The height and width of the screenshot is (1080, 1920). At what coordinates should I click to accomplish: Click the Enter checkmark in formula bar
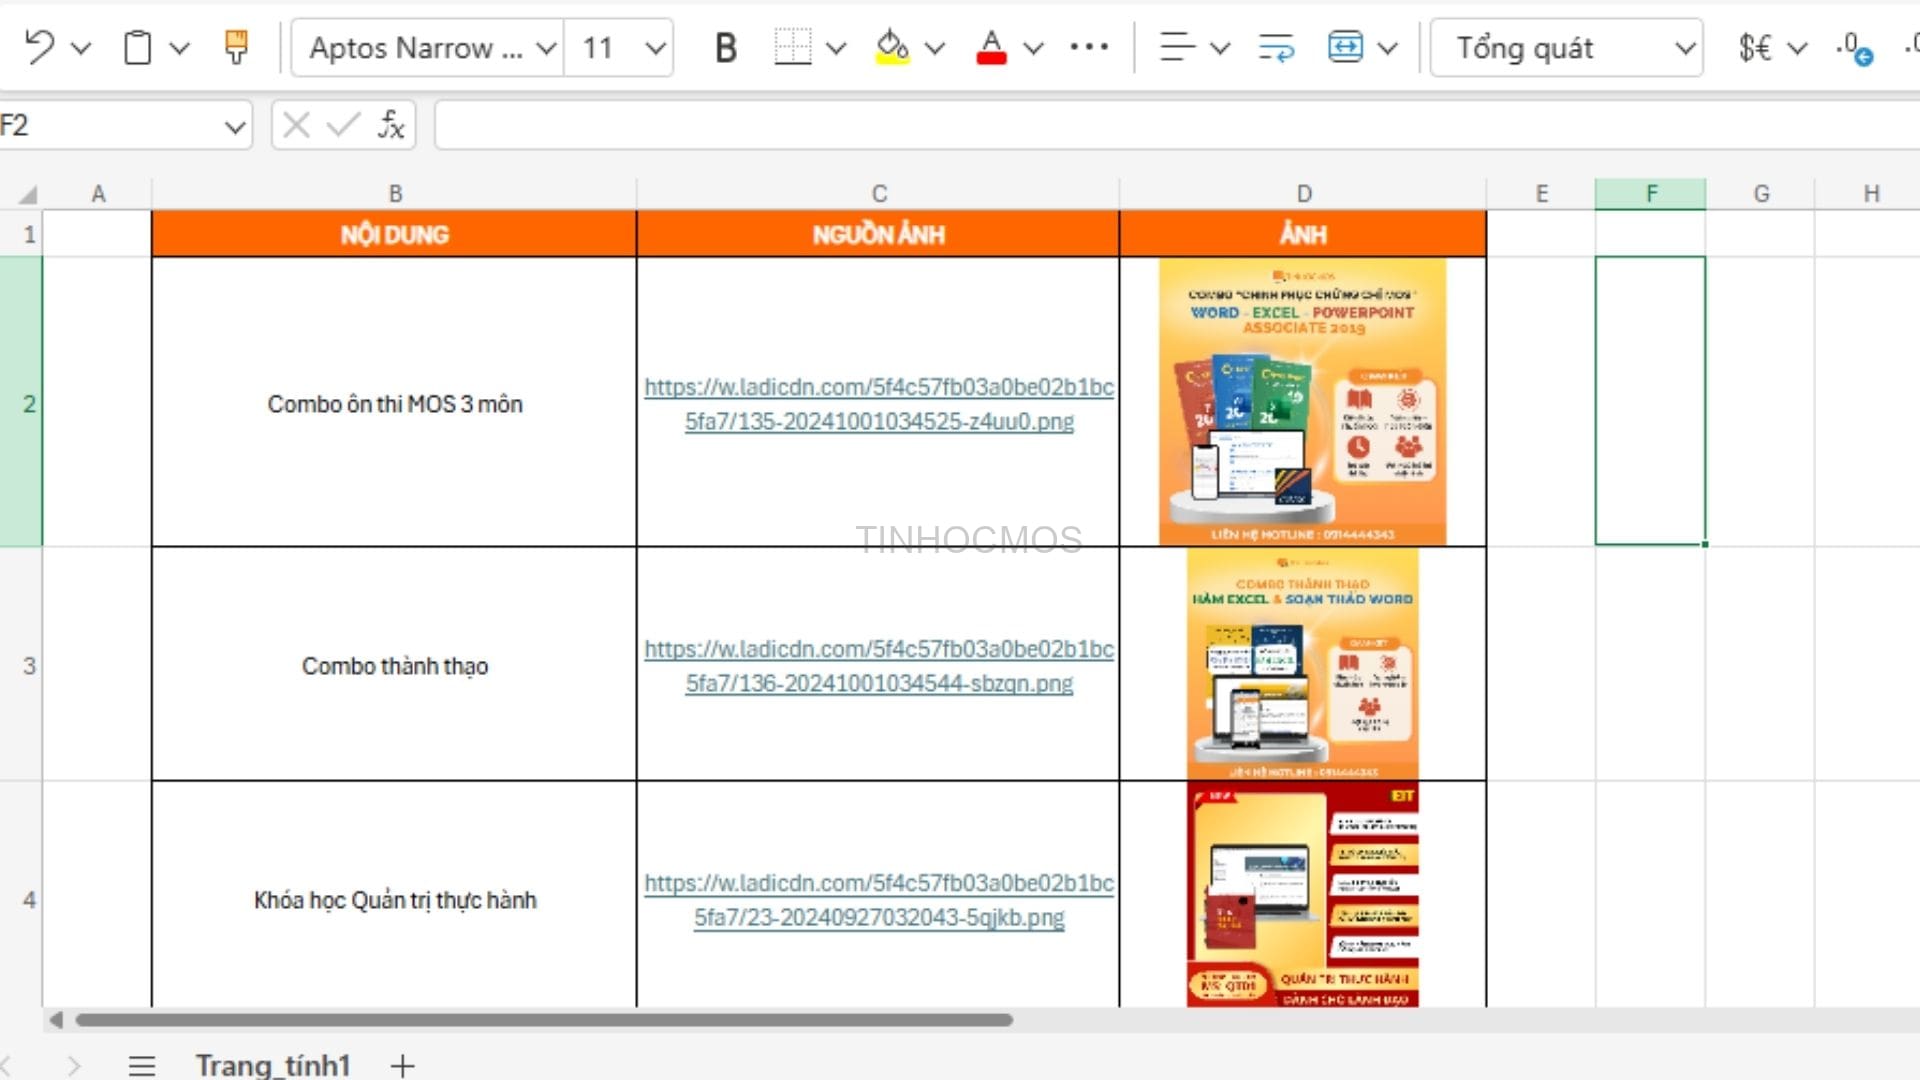click(x=343, y=125)
